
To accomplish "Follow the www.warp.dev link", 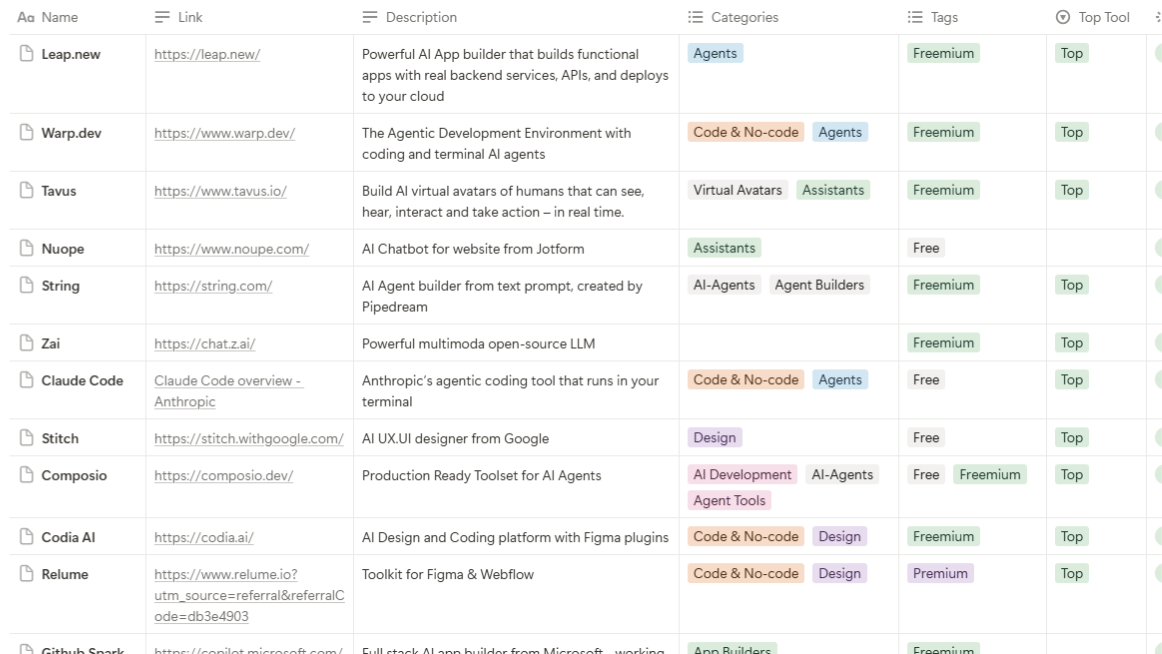I will (225, 133).
